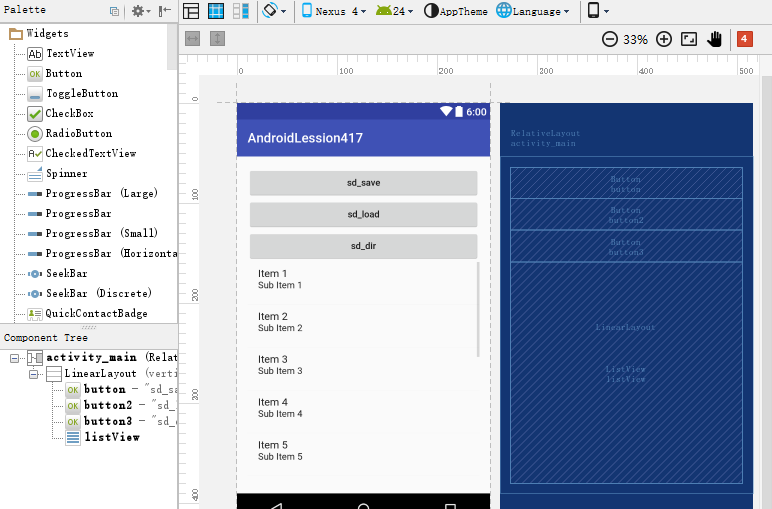Click the sd_dir button in preview
The image size is (772, 509).
tap(363, 246)
